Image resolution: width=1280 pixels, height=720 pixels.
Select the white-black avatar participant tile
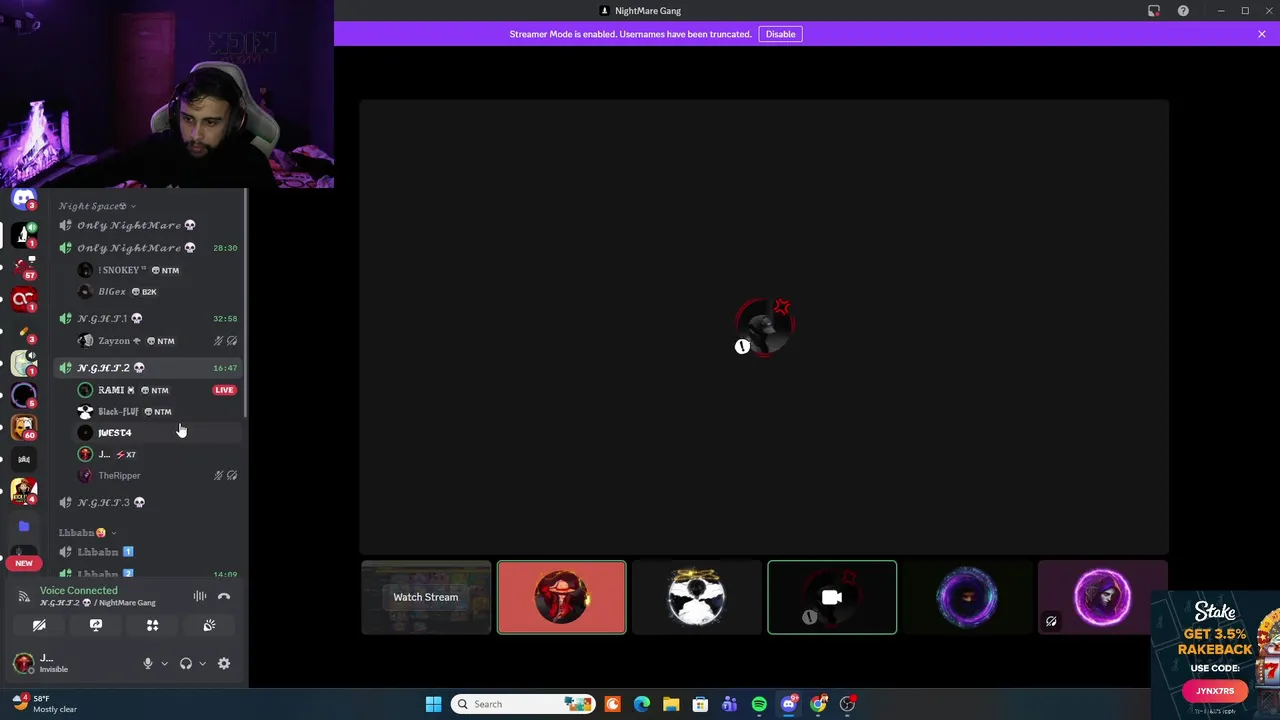[x=697, y=597]
